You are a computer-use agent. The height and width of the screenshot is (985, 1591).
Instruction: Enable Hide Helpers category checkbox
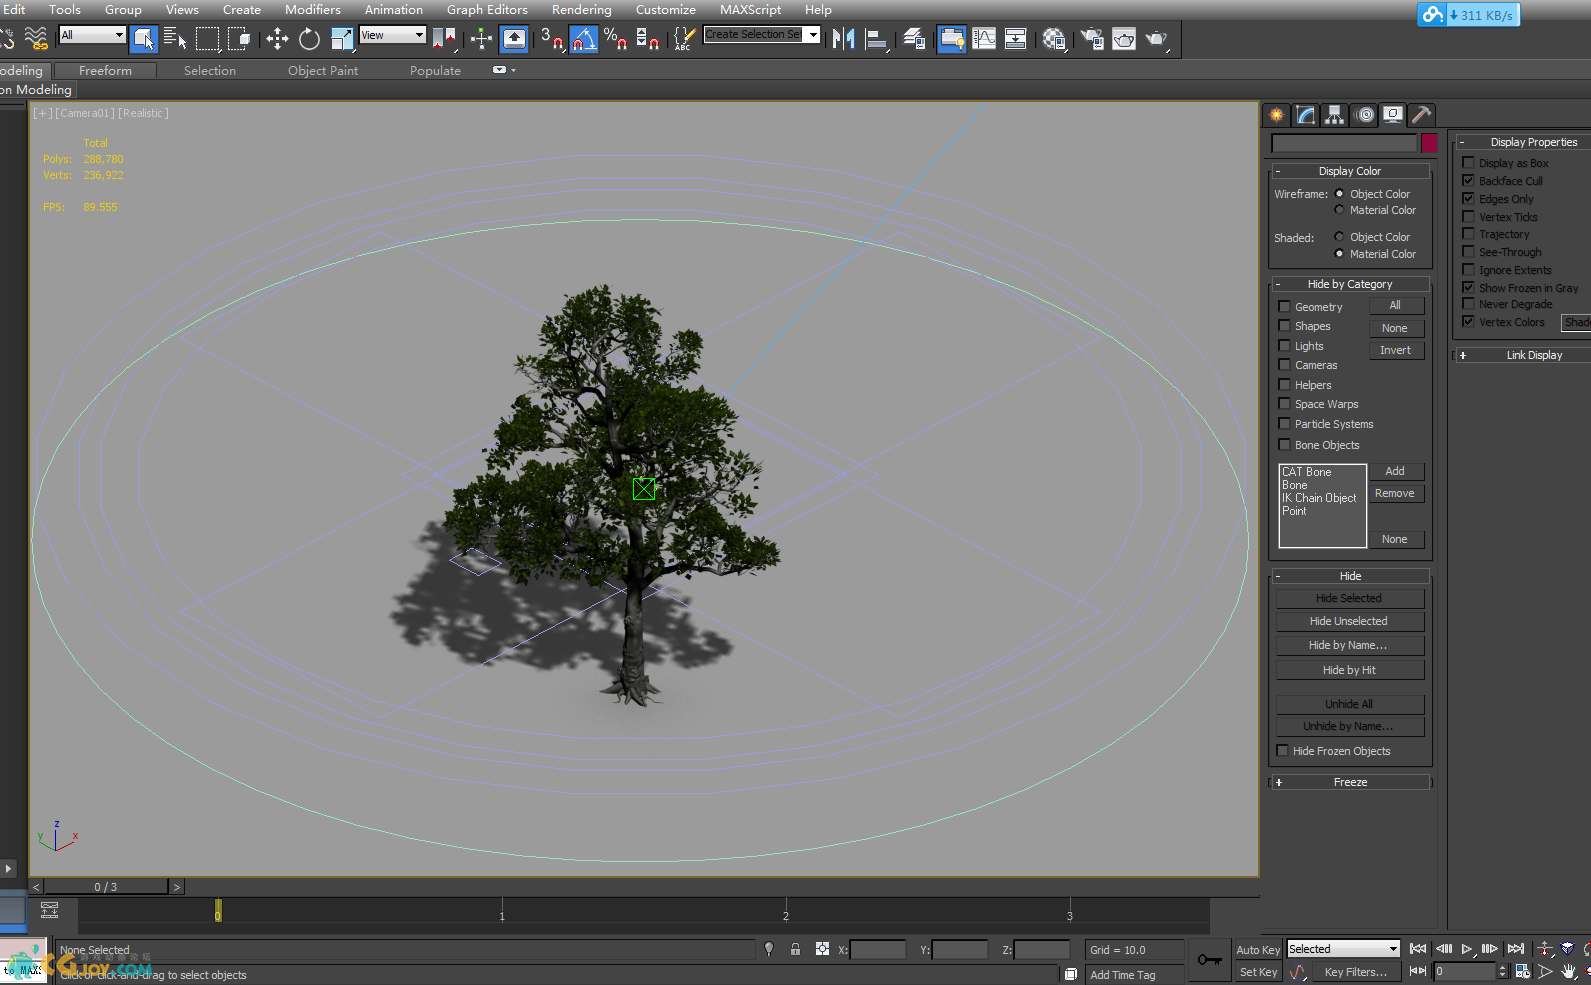coord(1284,384)
